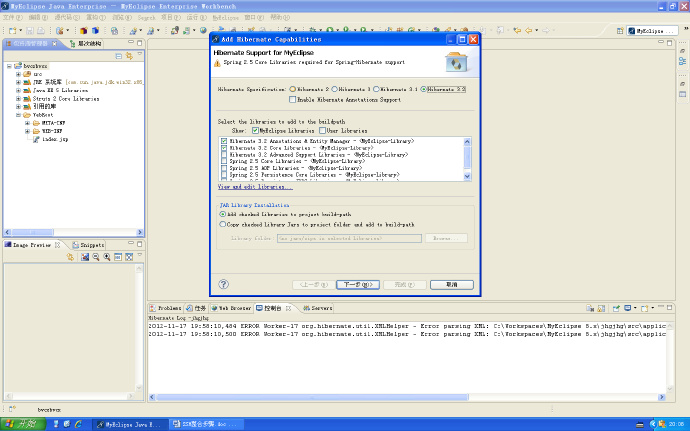
Task: Click the Windows Start button
Action: click(x=23, y=424)
